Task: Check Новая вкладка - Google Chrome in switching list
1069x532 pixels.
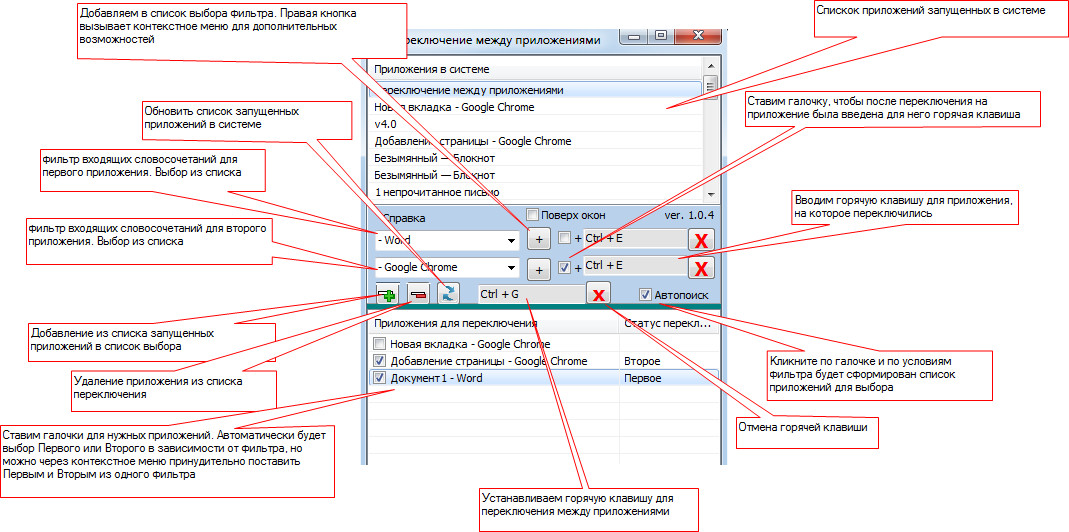Action: (380, 344)
